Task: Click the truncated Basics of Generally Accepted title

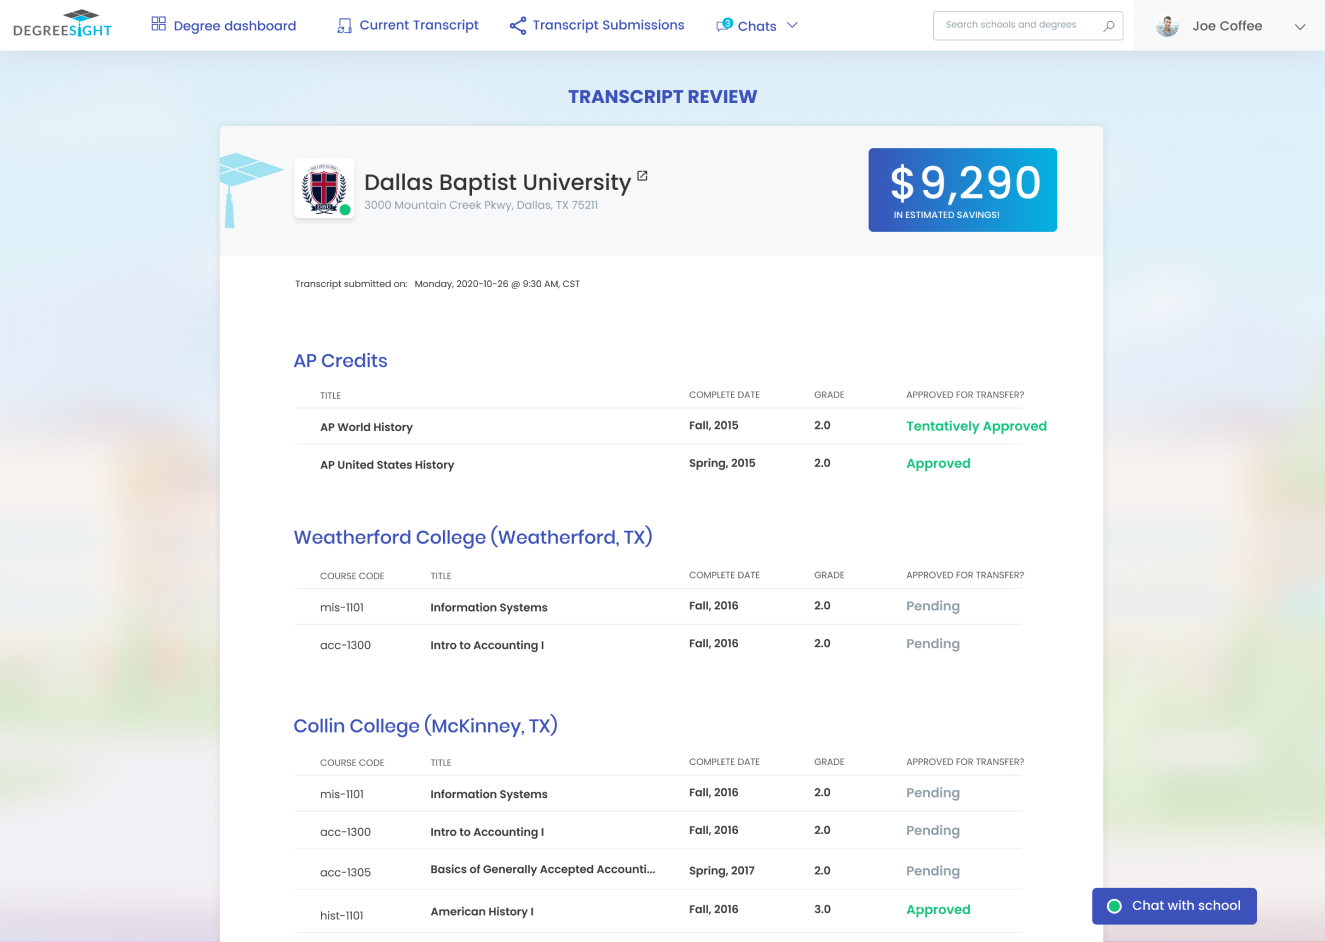Action: [x=542, y=870]
